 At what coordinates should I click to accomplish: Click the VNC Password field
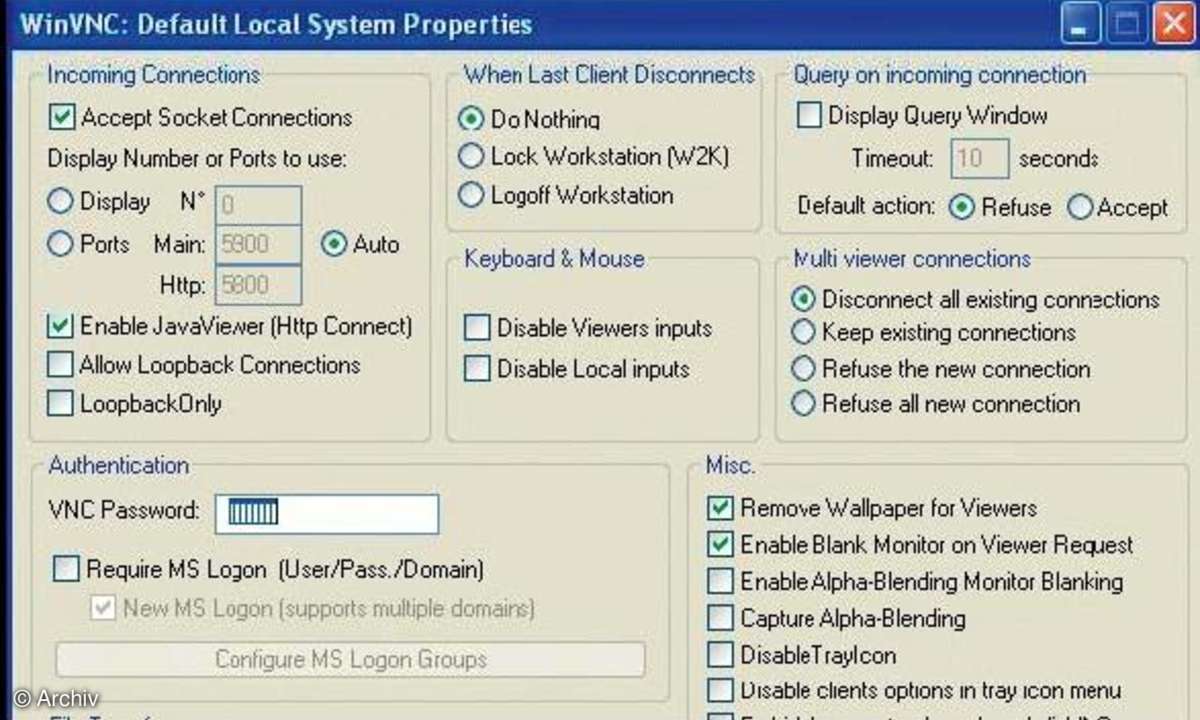click(329, 514)
